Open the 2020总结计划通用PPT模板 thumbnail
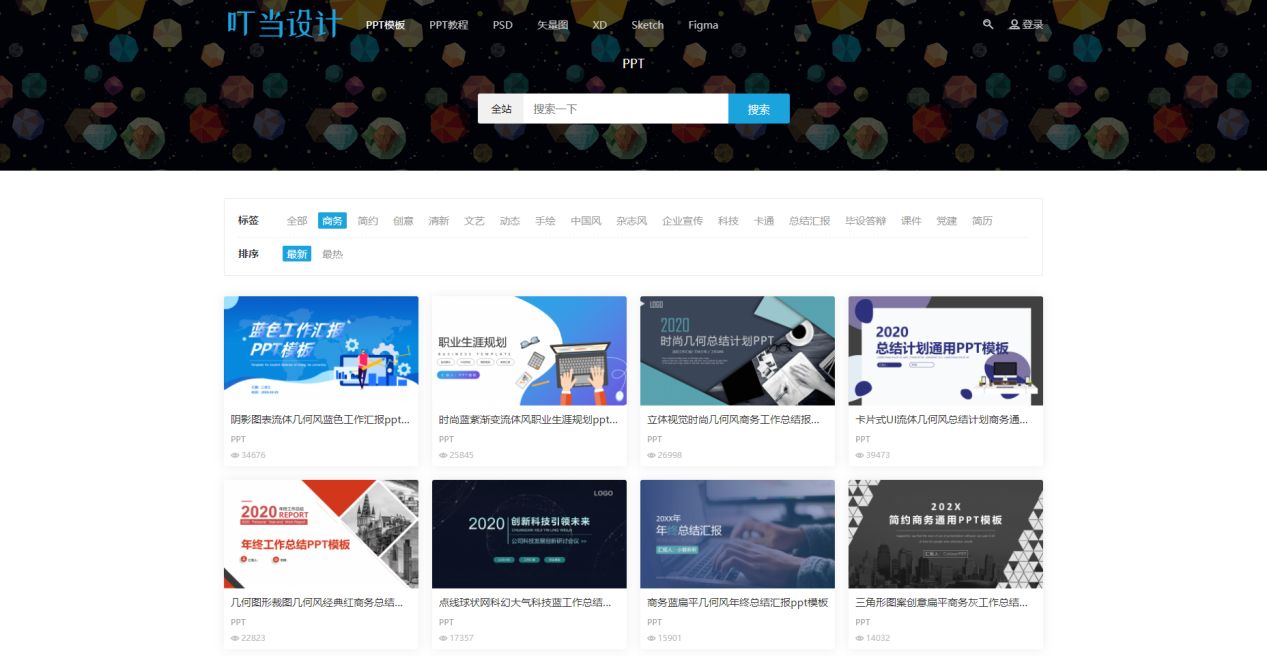The image size is (1267, 656). [944, 351]
